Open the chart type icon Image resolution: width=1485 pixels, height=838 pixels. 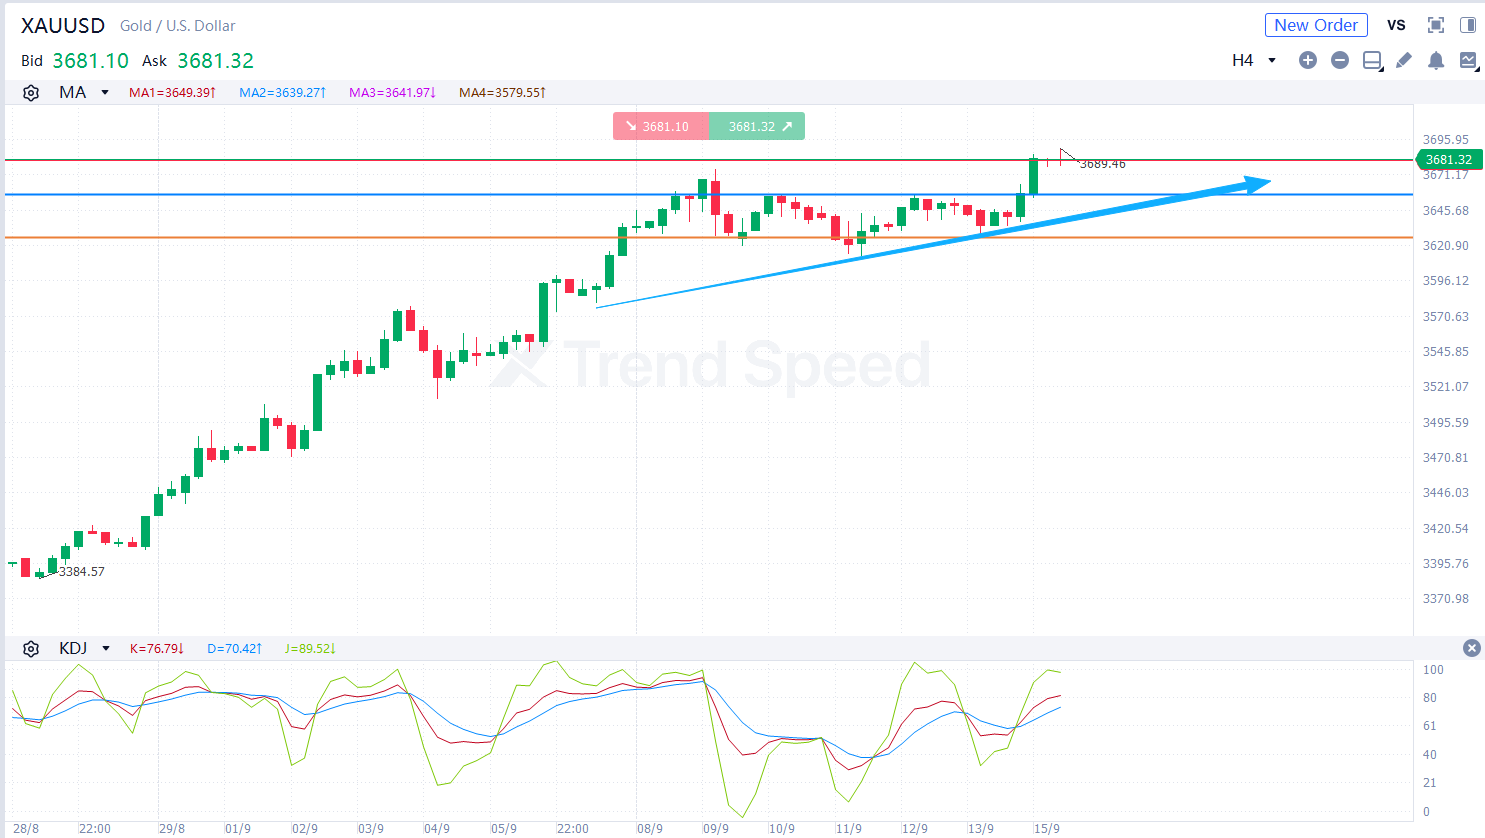coord(1468,60)
